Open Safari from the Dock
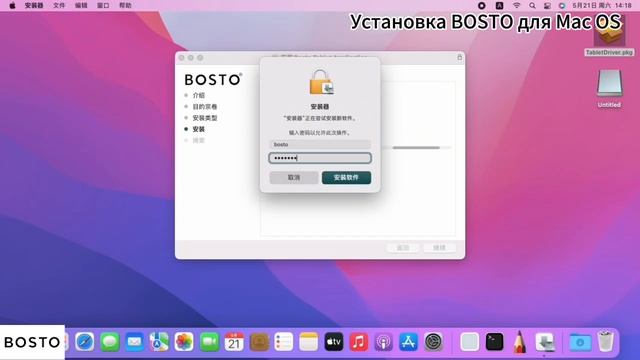The height and width of the screenshot is (360, 640). [84, 342]
